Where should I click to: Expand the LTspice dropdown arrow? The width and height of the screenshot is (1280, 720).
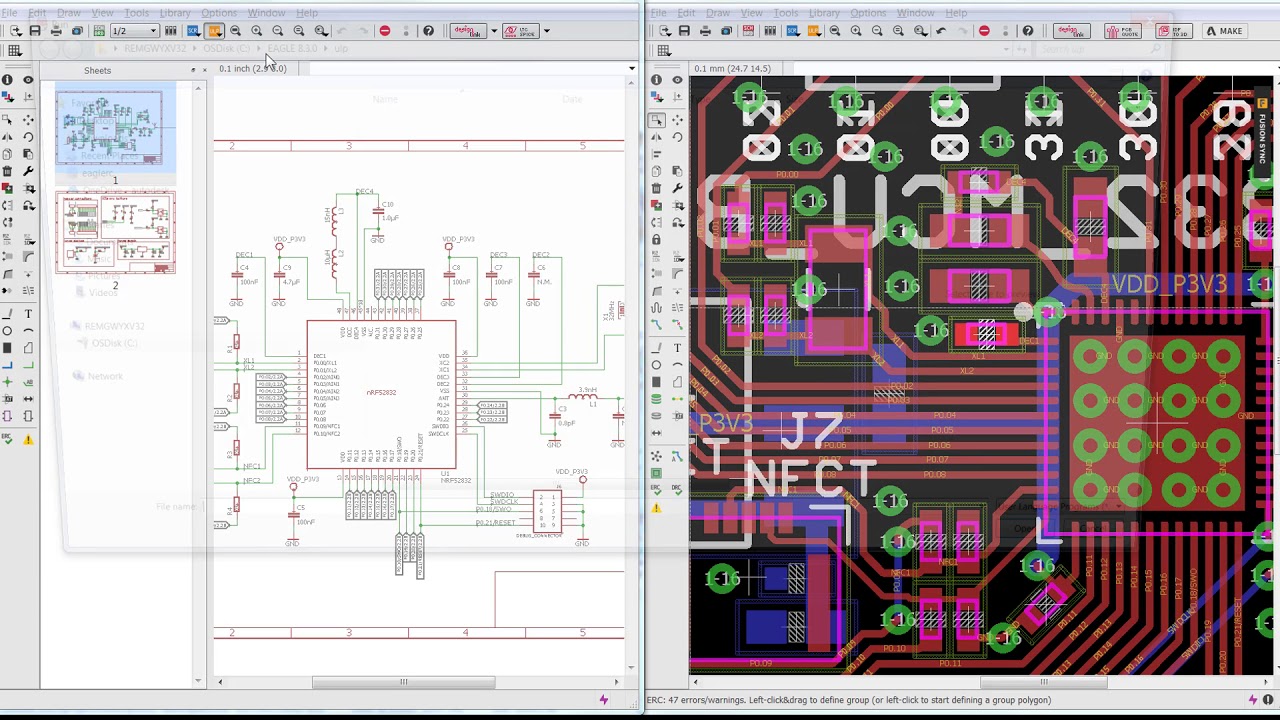coord(546,31)
